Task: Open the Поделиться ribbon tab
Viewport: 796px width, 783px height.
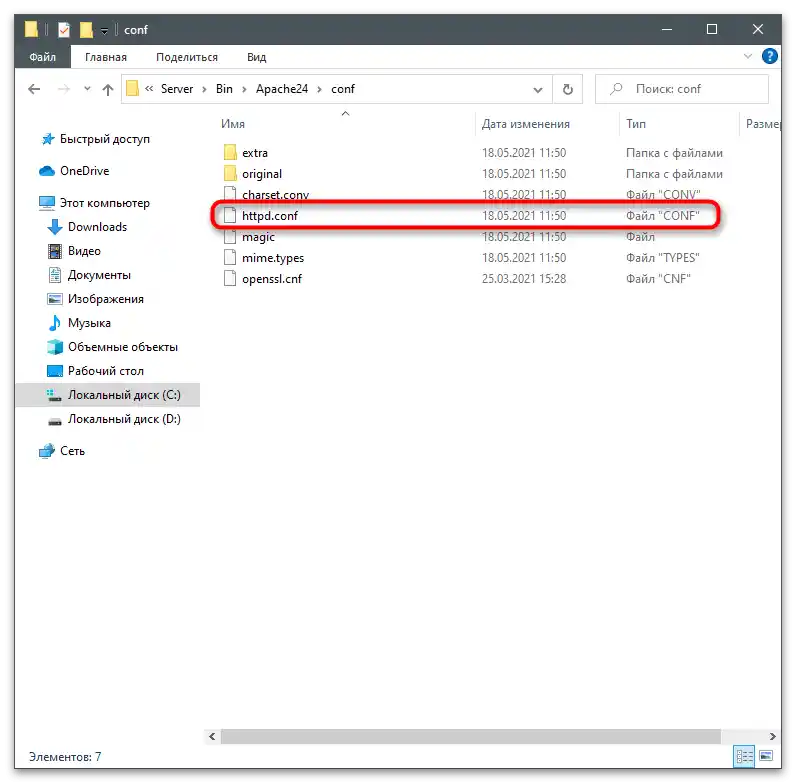Action: (187, 57)
